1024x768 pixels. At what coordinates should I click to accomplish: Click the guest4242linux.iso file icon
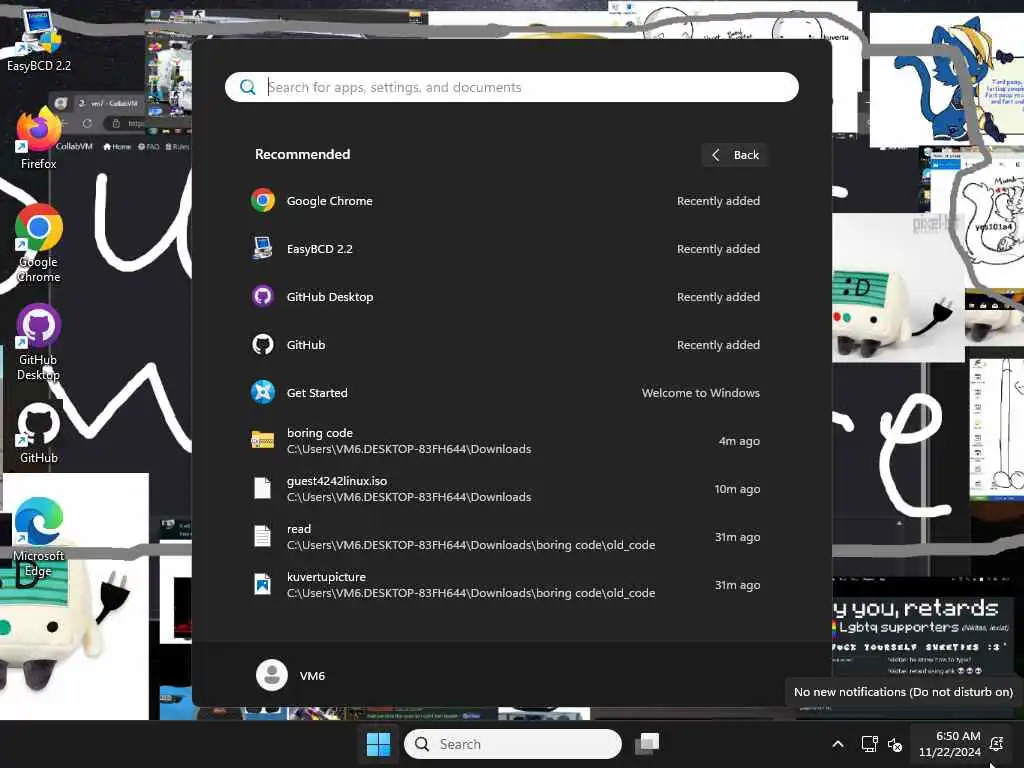263,488
